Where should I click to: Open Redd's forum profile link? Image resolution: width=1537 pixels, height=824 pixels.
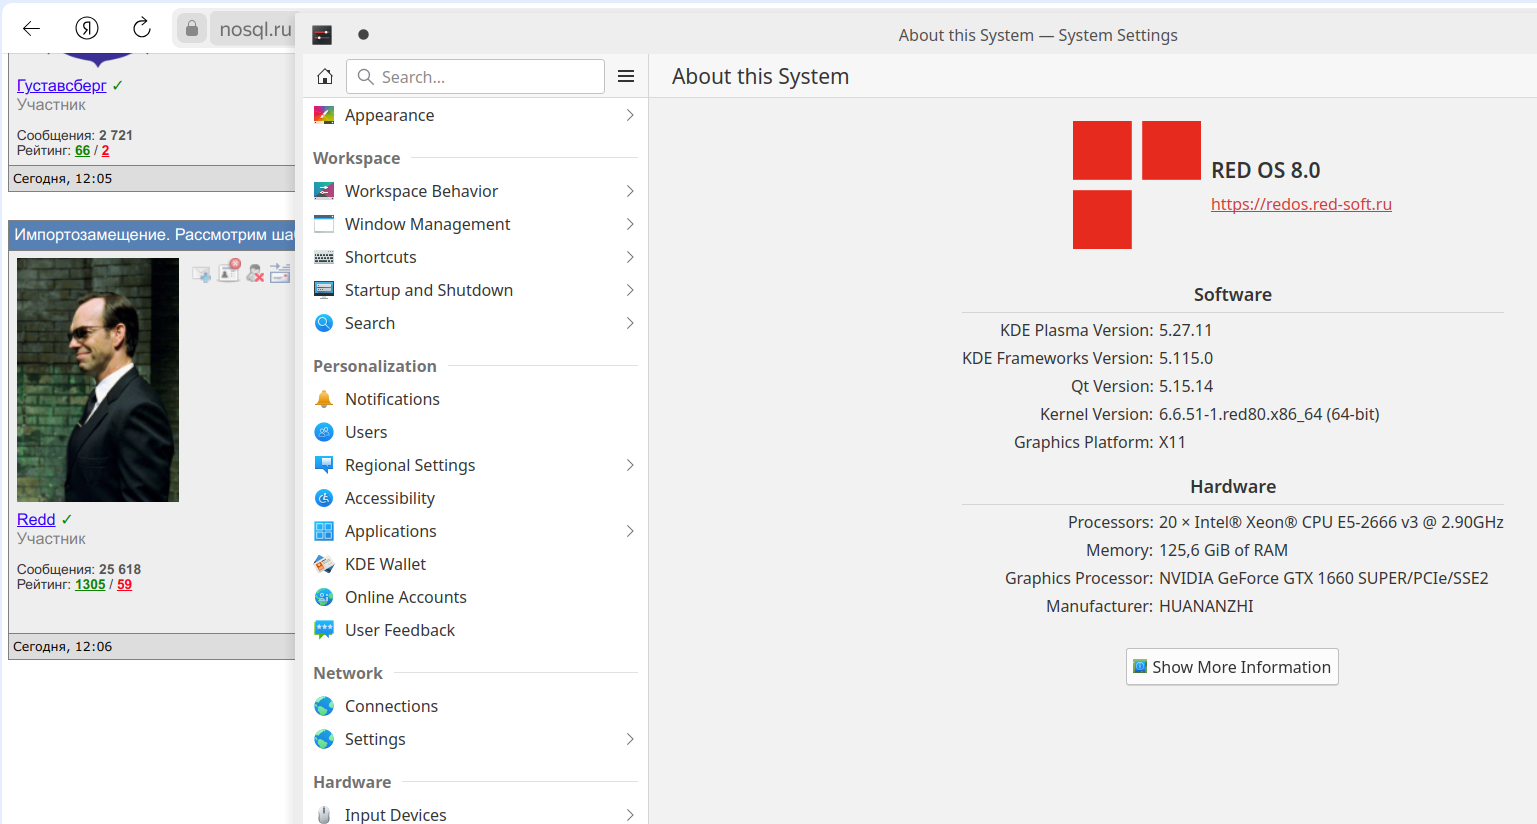click(x=36, y=519)
